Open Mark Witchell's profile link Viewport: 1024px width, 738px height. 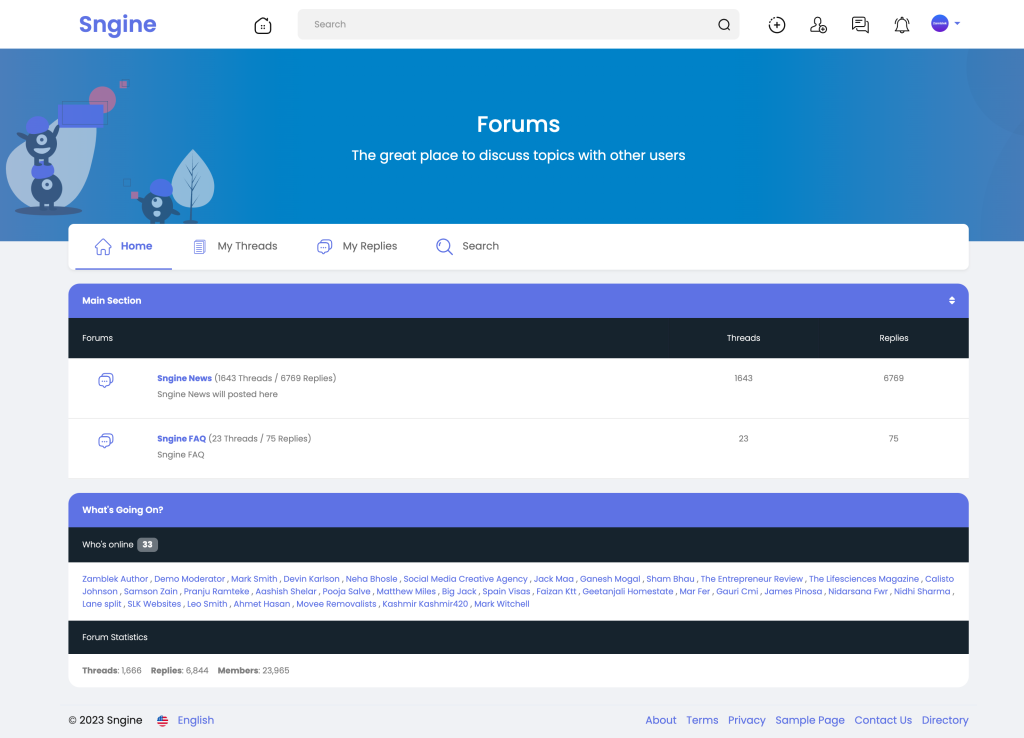tap(502, 603)
